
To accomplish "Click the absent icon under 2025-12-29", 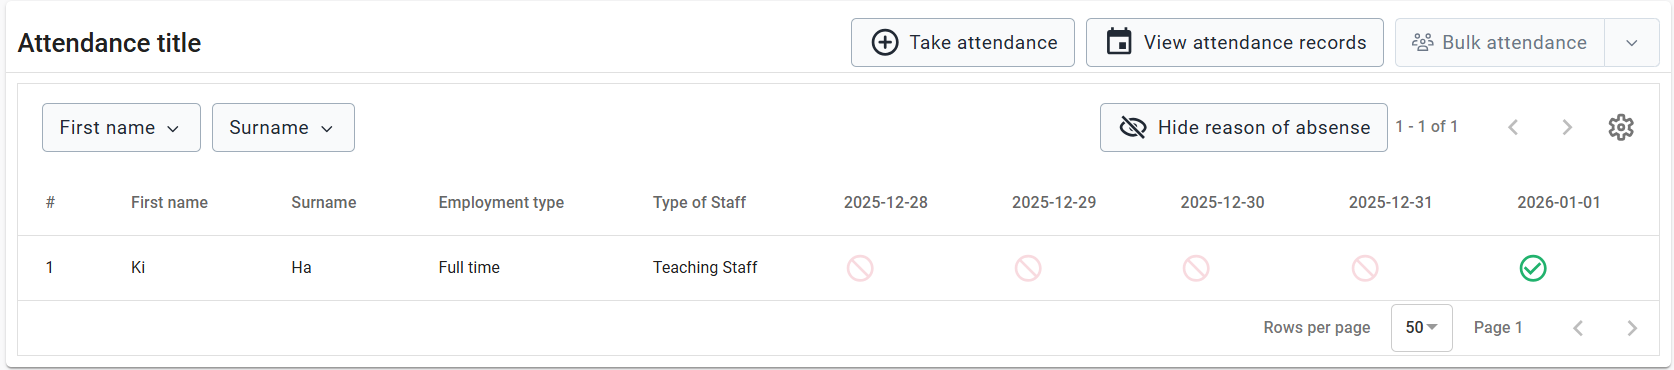I will coord(1028,268).
